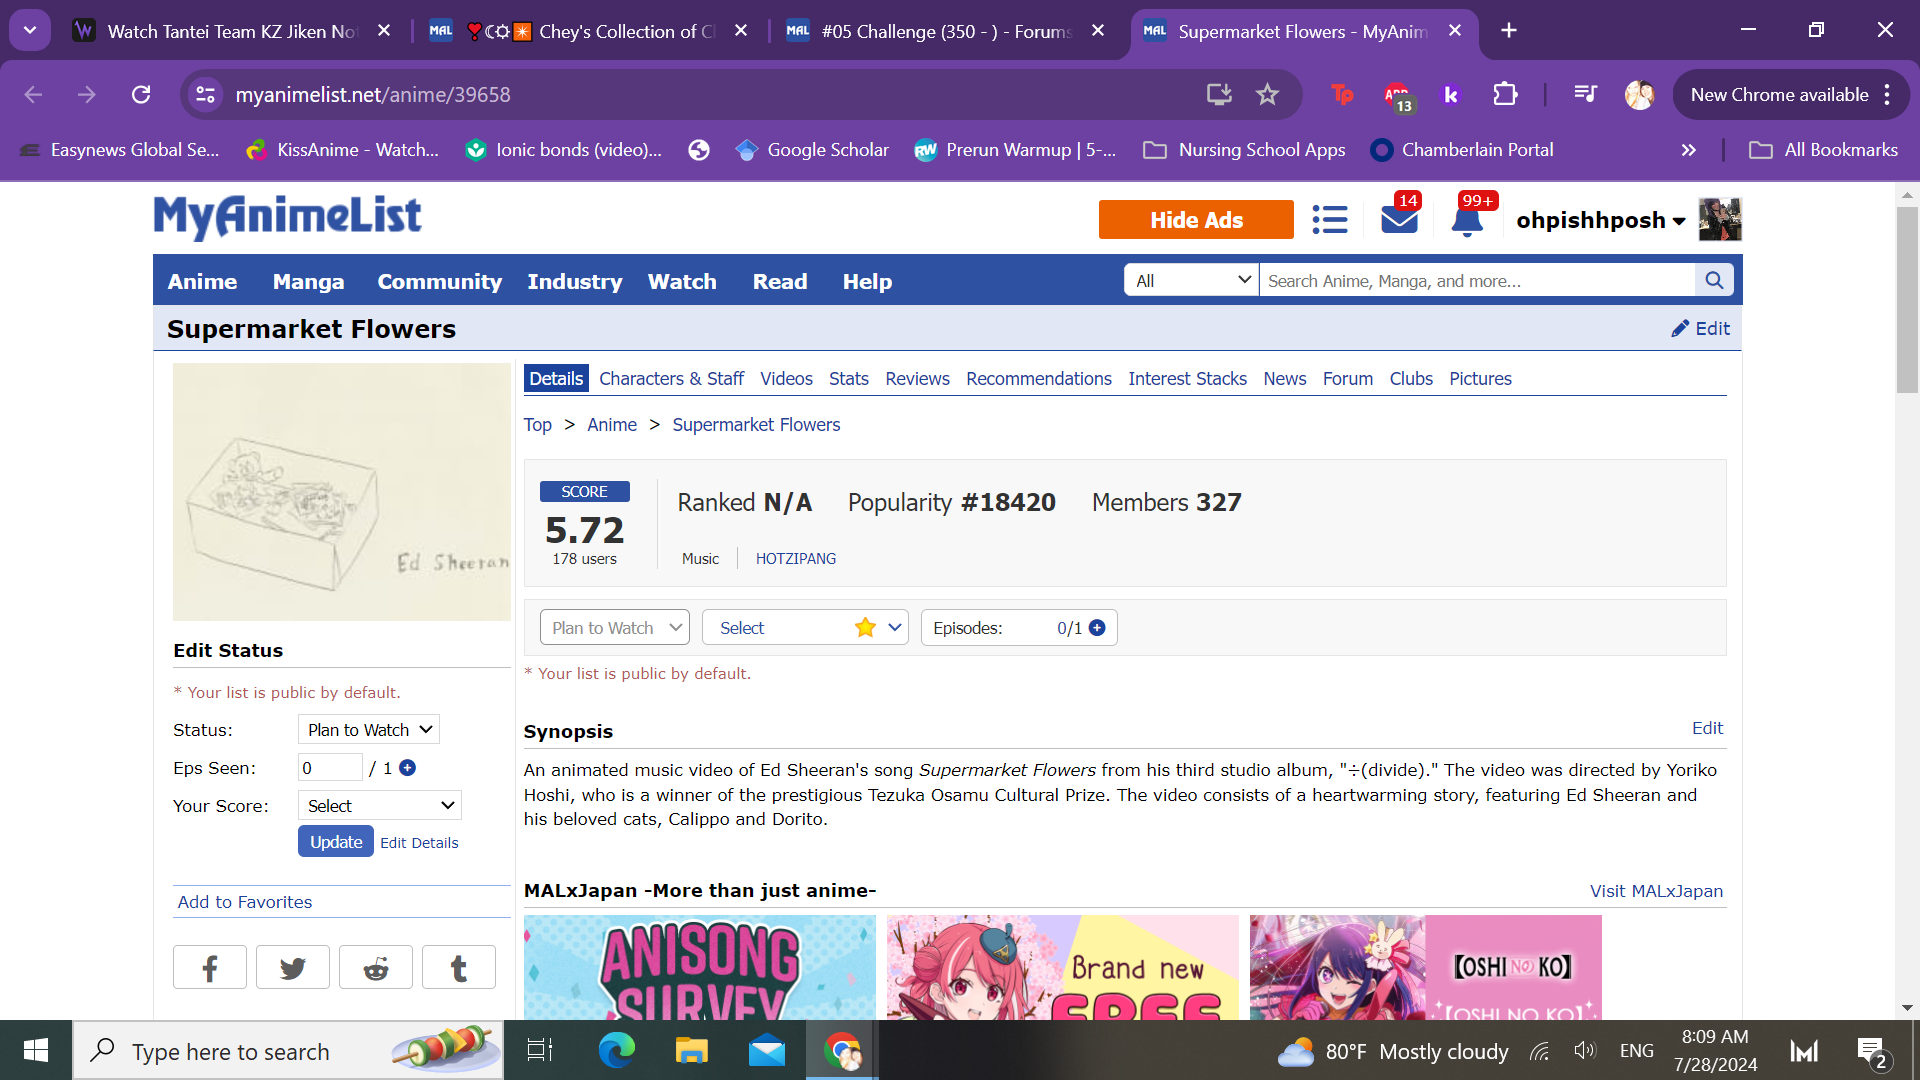Expand the ohpishhposh user menu
The width and height of the screenshot is (1920, 1080).
(x=1601, y=220)
